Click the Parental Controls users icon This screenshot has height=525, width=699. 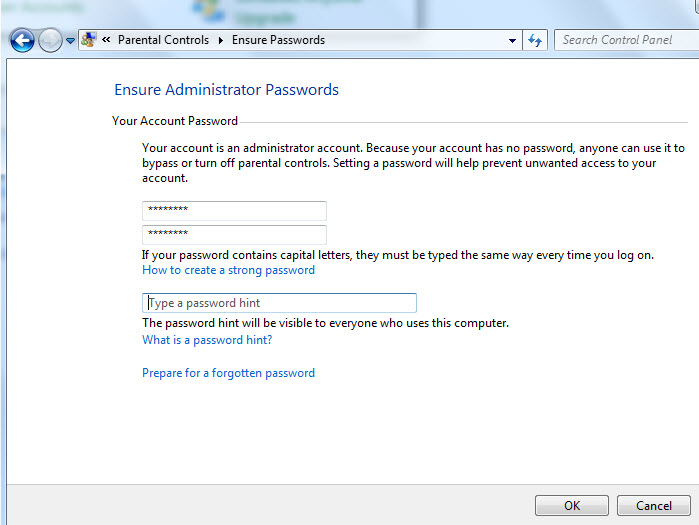pos(89,40)
